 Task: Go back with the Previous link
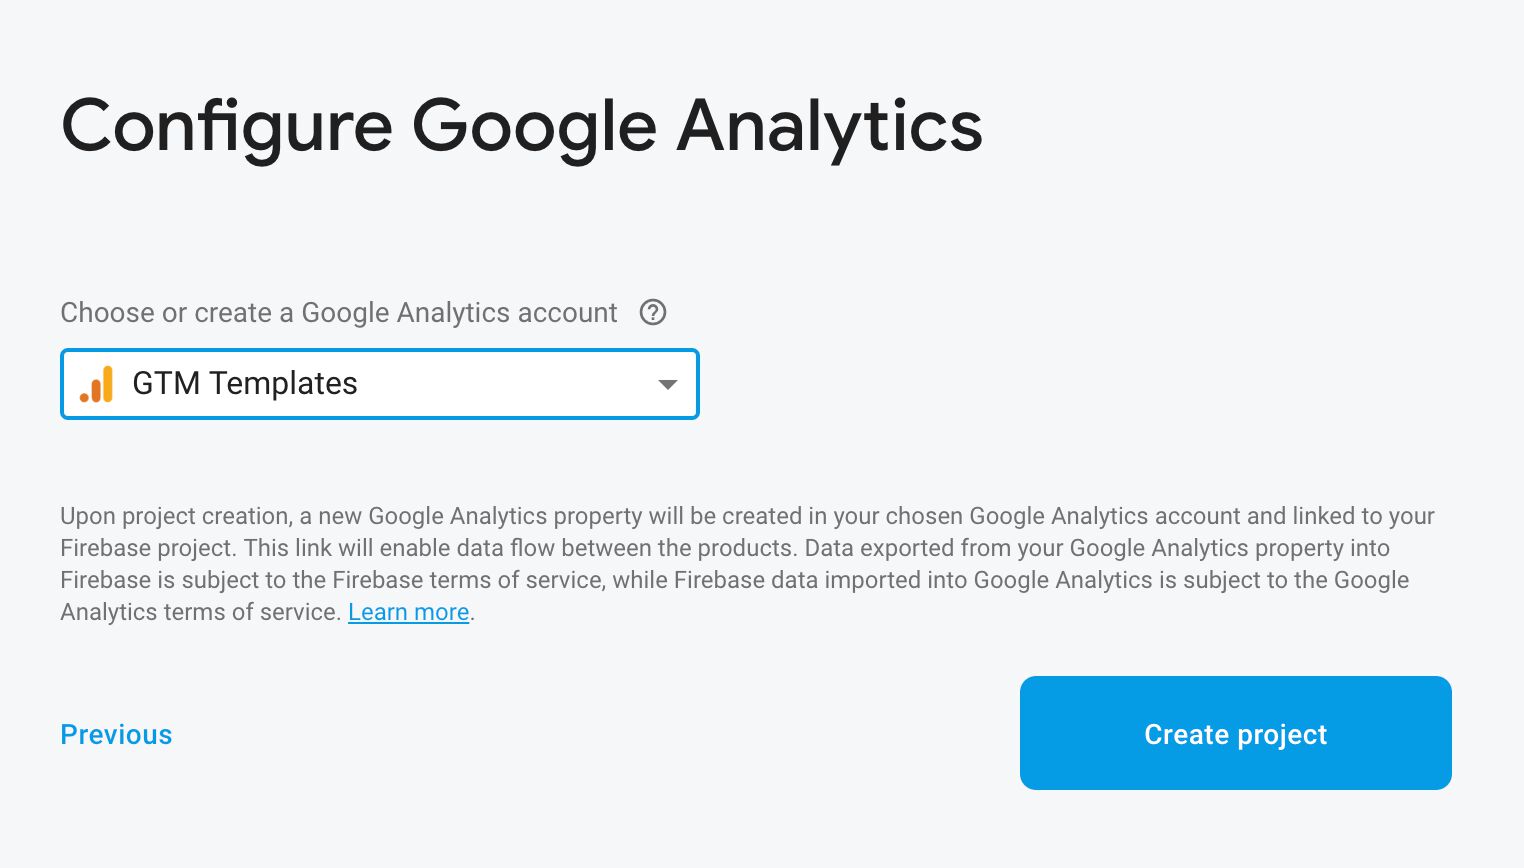116,734
